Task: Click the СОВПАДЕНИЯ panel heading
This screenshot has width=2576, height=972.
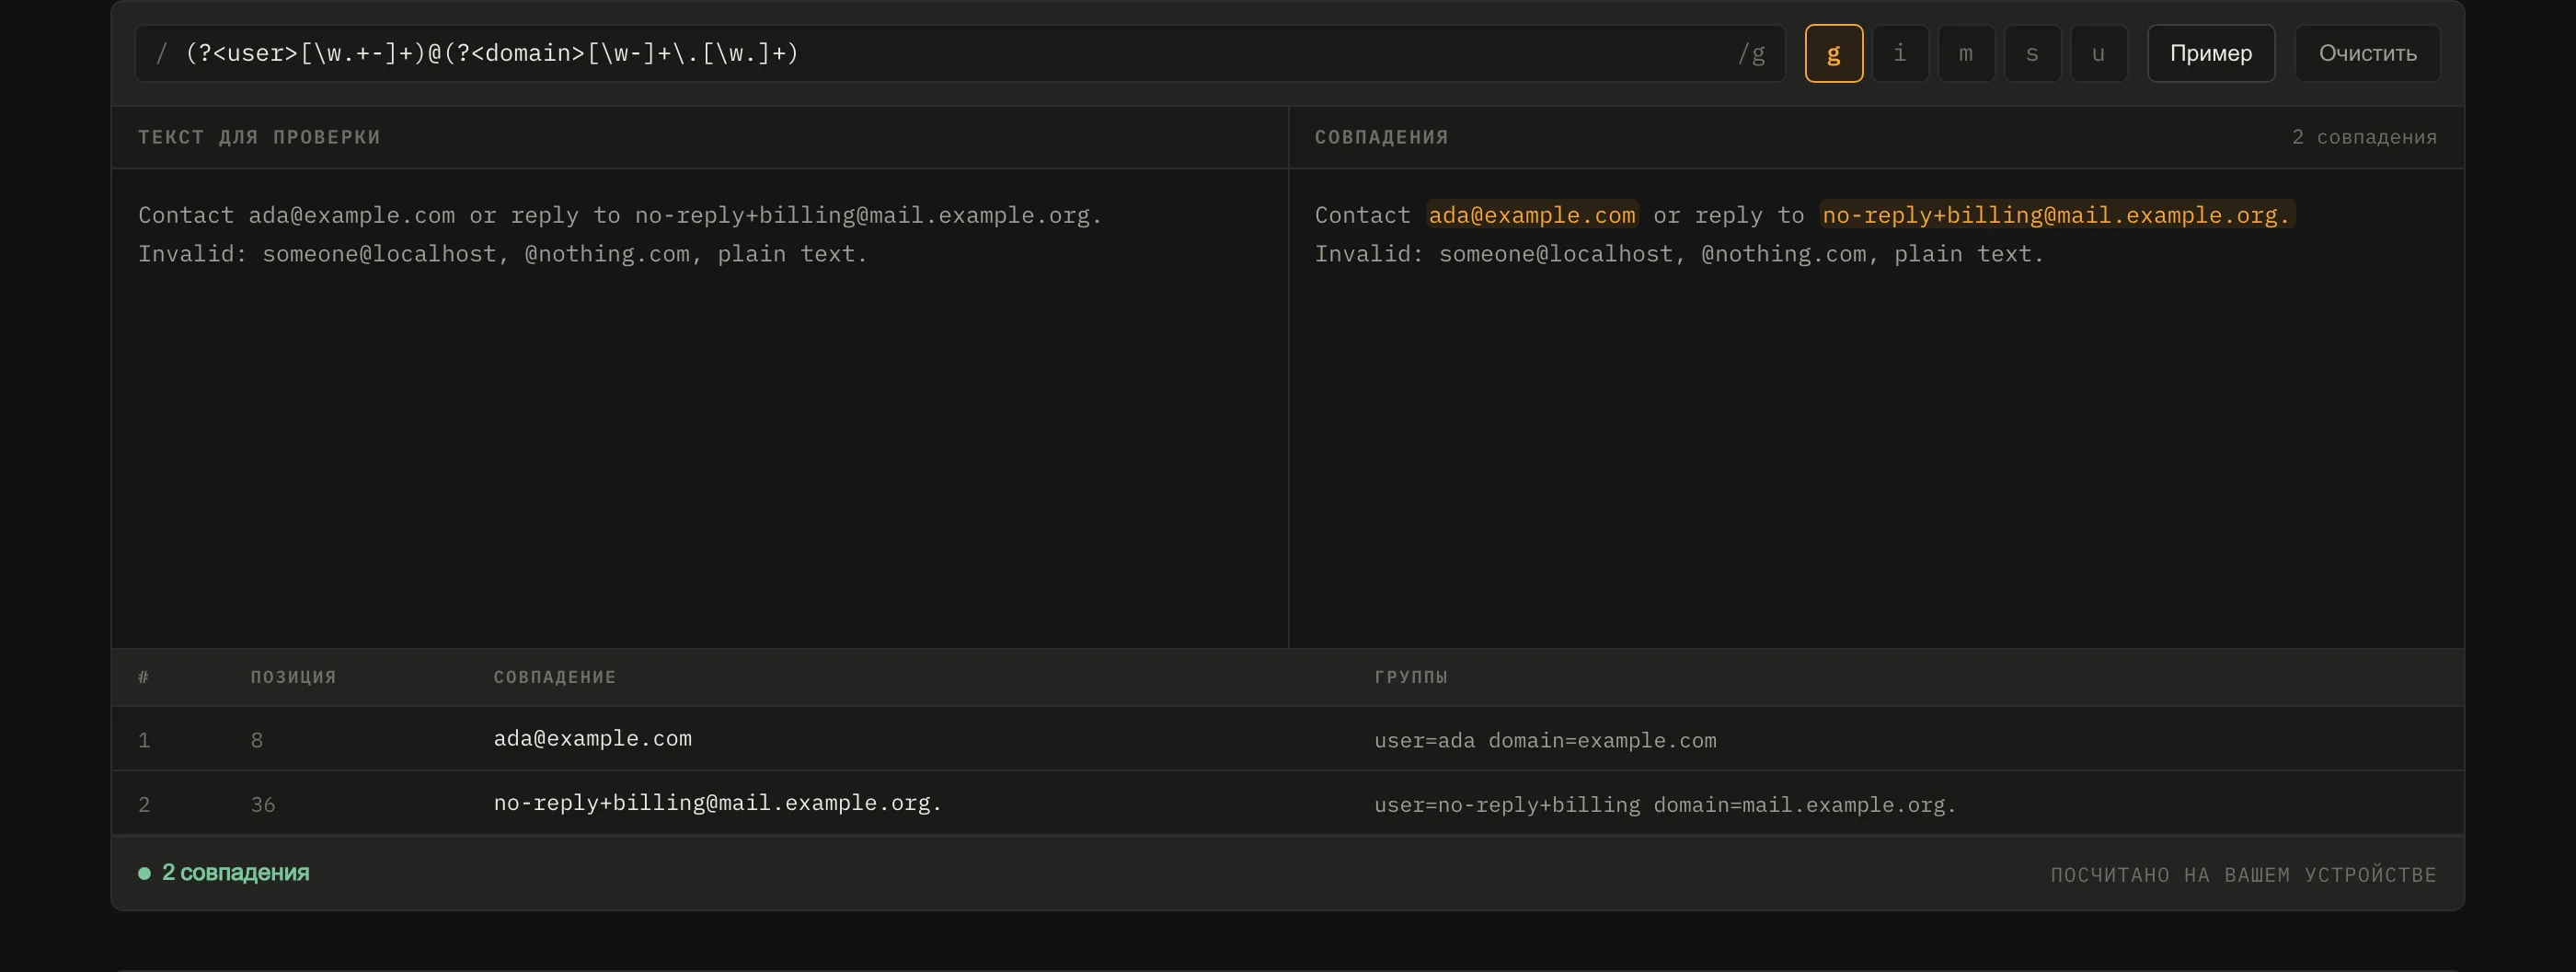Action: 1381,137
